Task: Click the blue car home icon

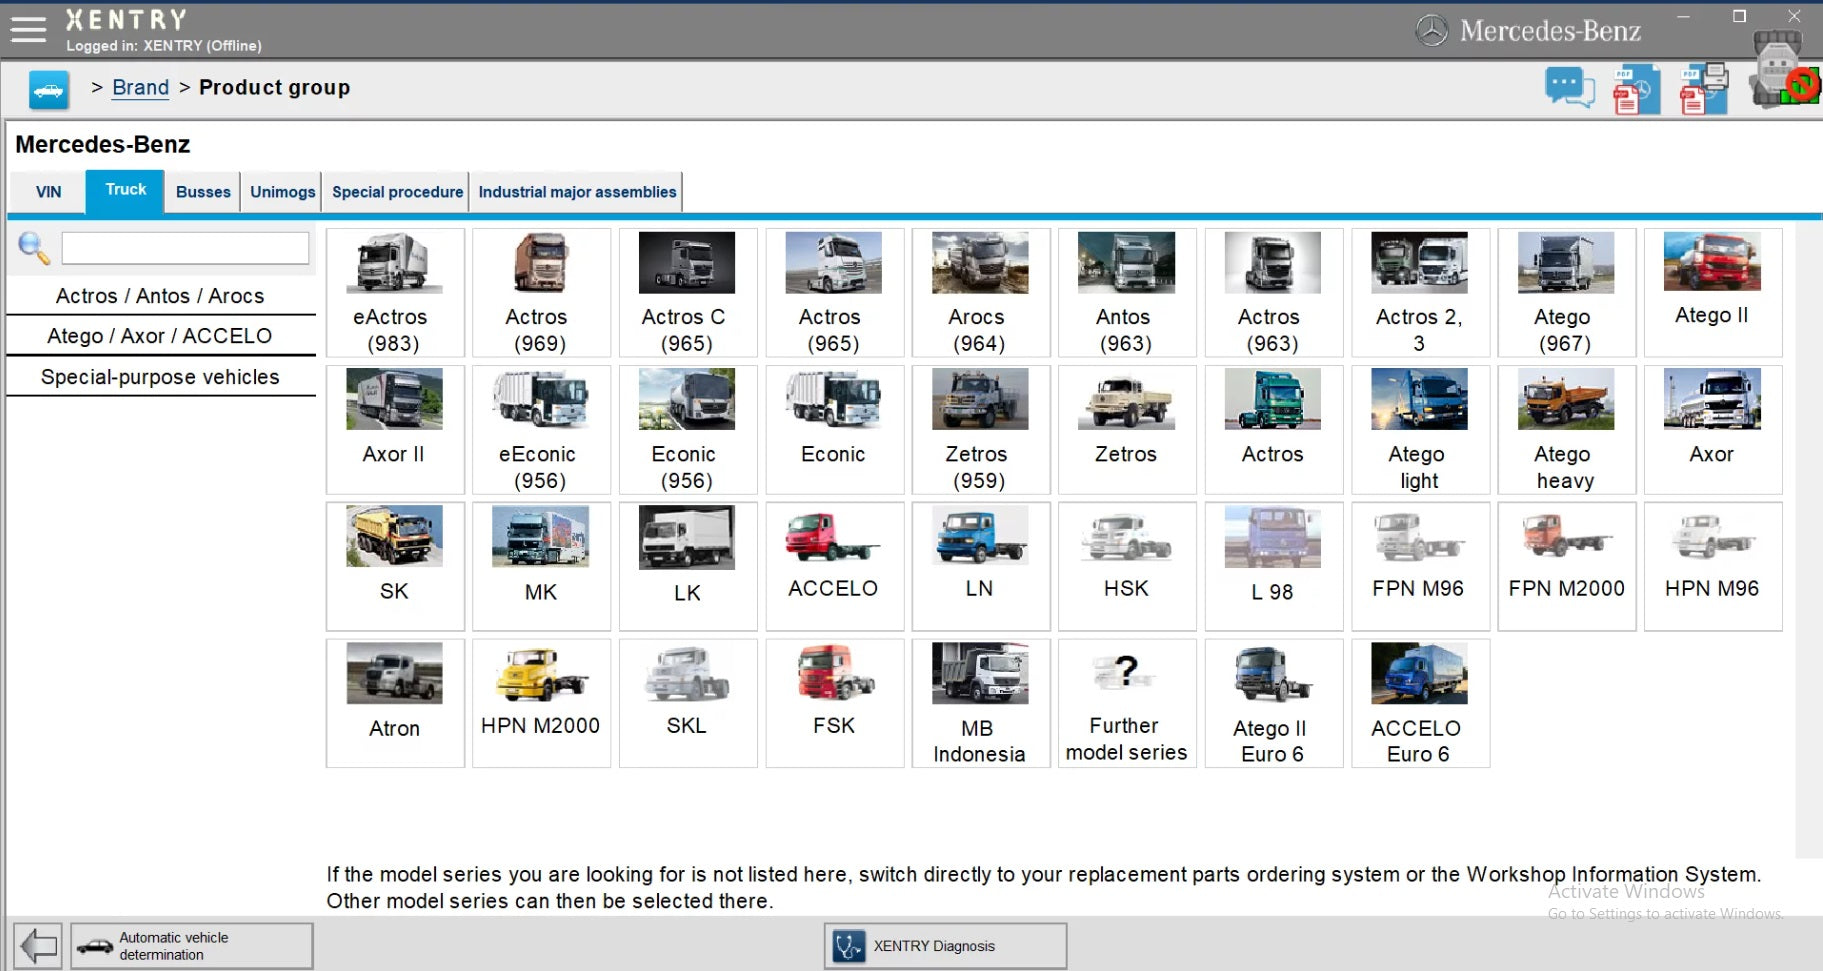Action: point(49,90)
